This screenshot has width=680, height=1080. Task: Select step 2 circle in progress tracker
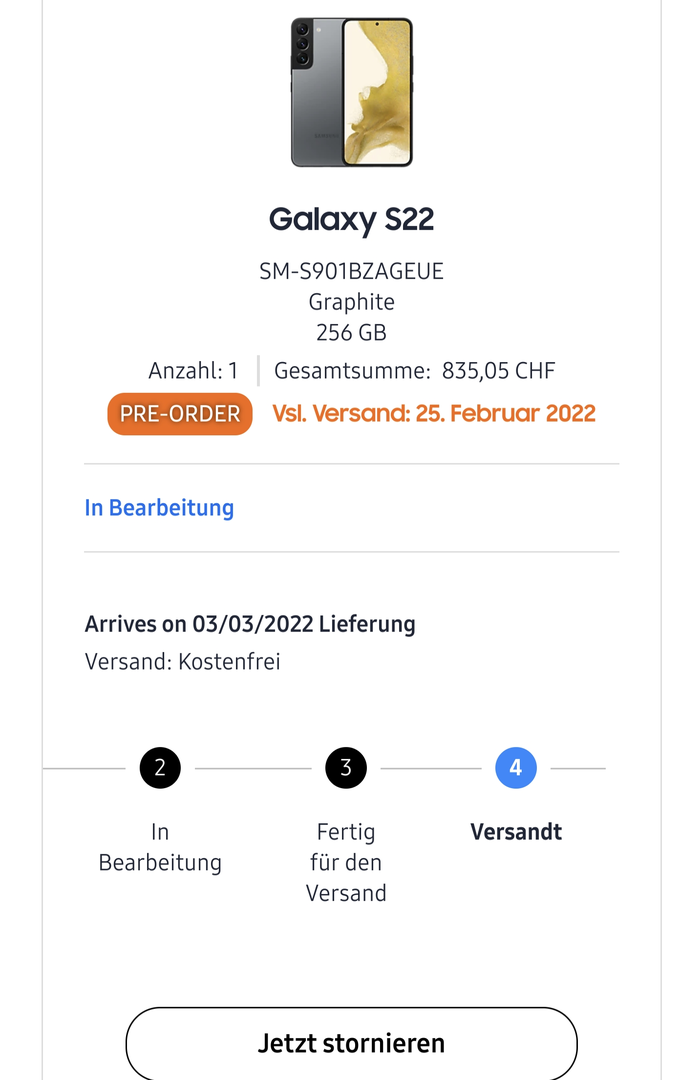click(x=160, y=768)
